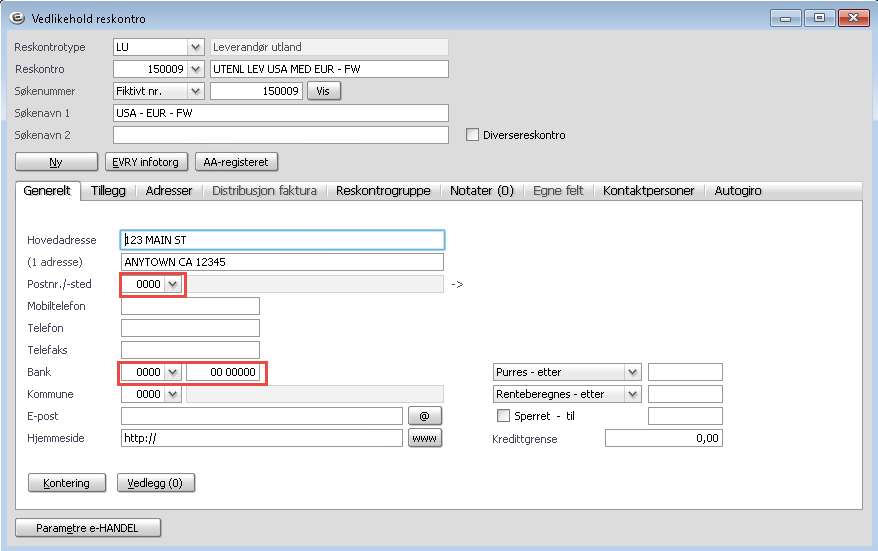
Task: Focus the E-post input field
Action: [261, 416]
